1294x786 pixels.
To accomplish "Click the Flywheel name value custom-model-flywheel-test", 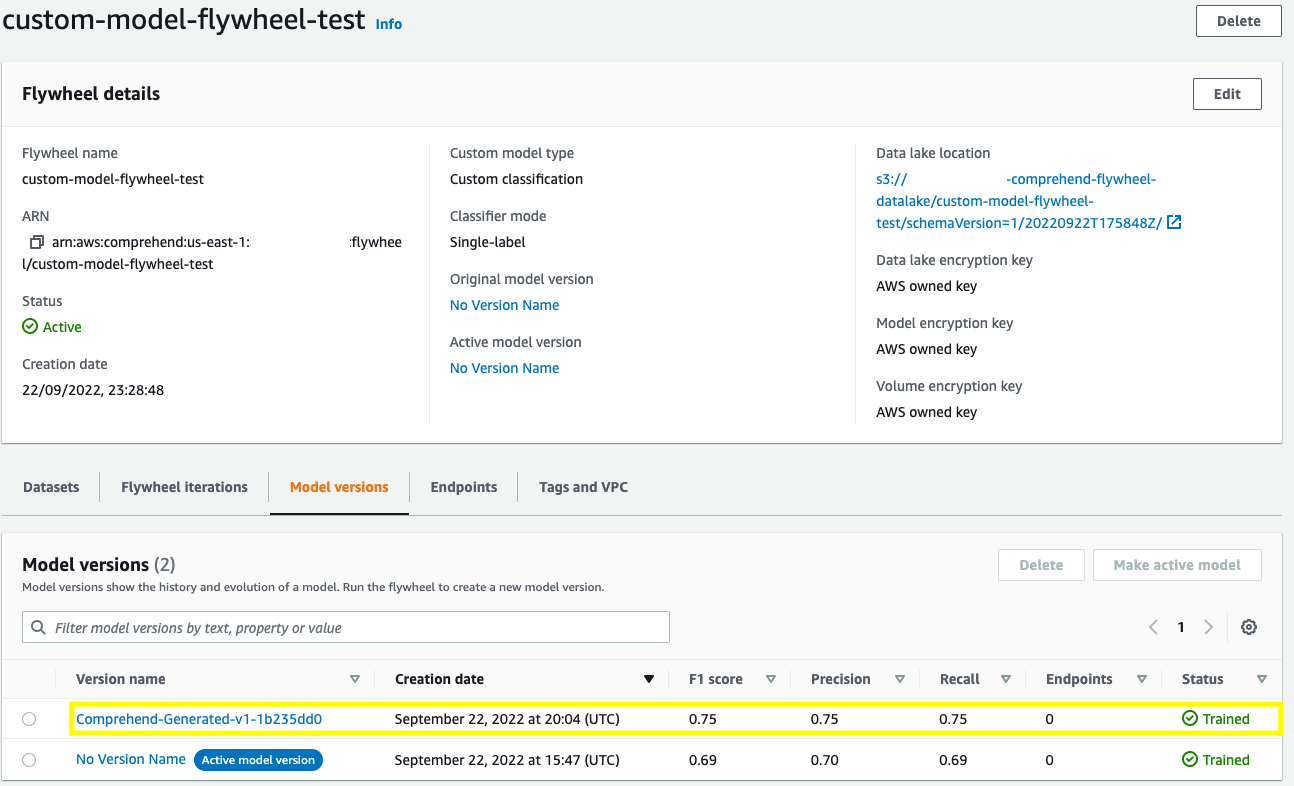I will (113, 179).
